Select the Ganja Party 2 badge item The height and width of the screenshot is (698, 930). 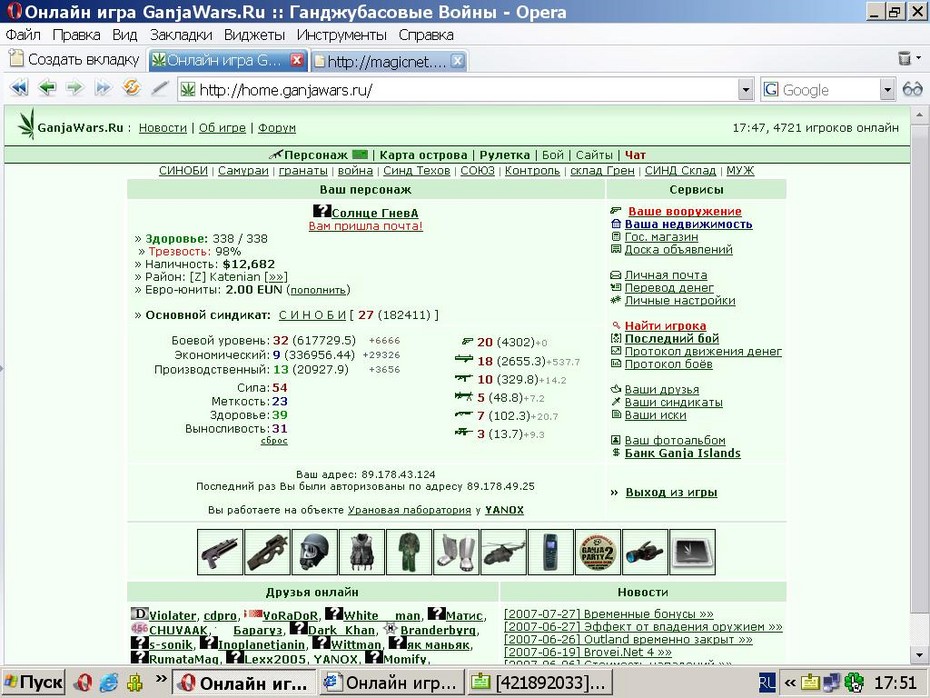pyautogui.click(x=598, y=552)
